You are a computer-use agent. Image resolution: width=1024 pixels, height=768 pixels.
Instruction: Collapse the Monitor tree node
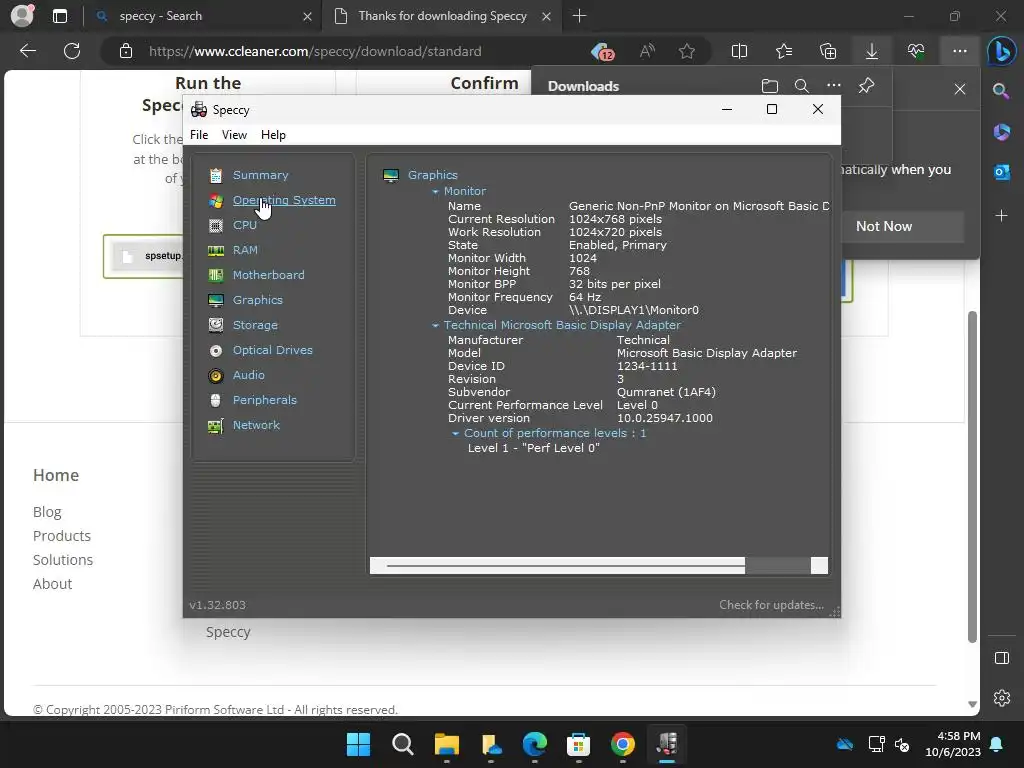click(436, 192)
